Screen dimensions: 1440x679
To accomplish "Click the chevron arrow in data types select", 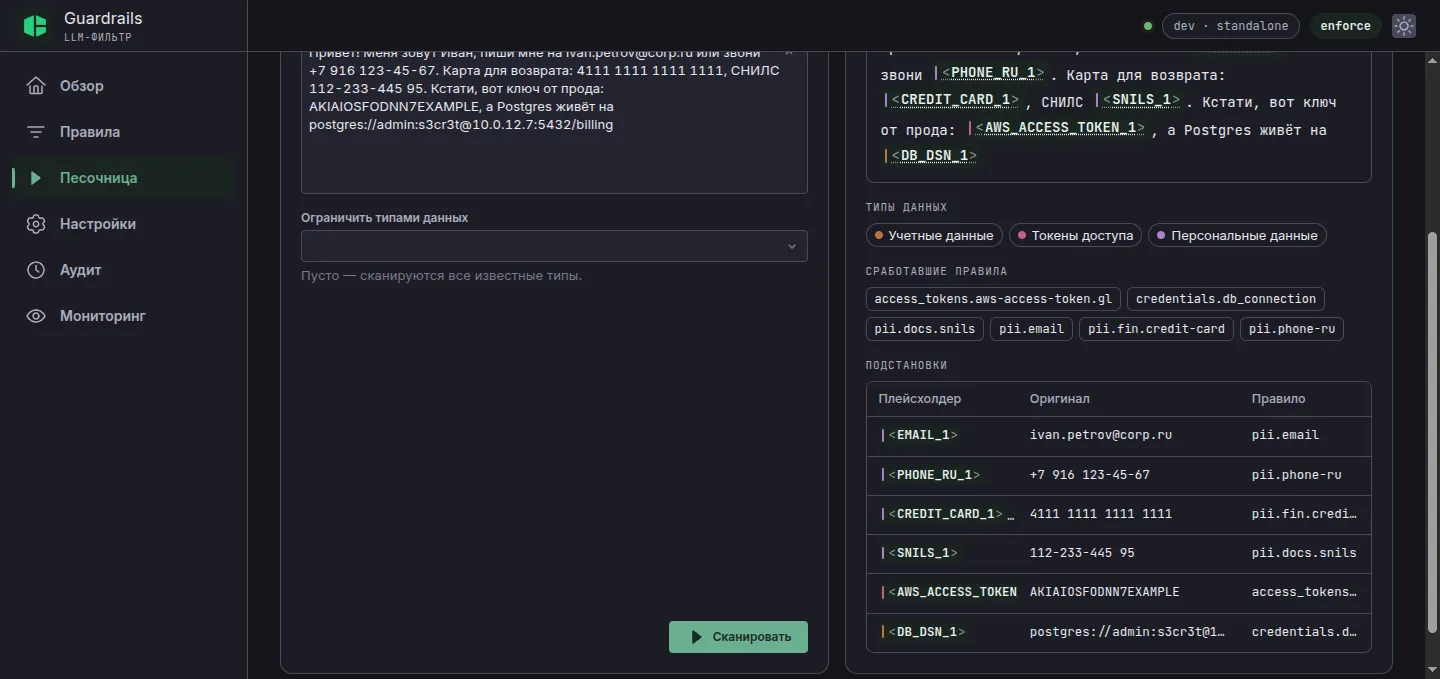I will click(791, 246).
